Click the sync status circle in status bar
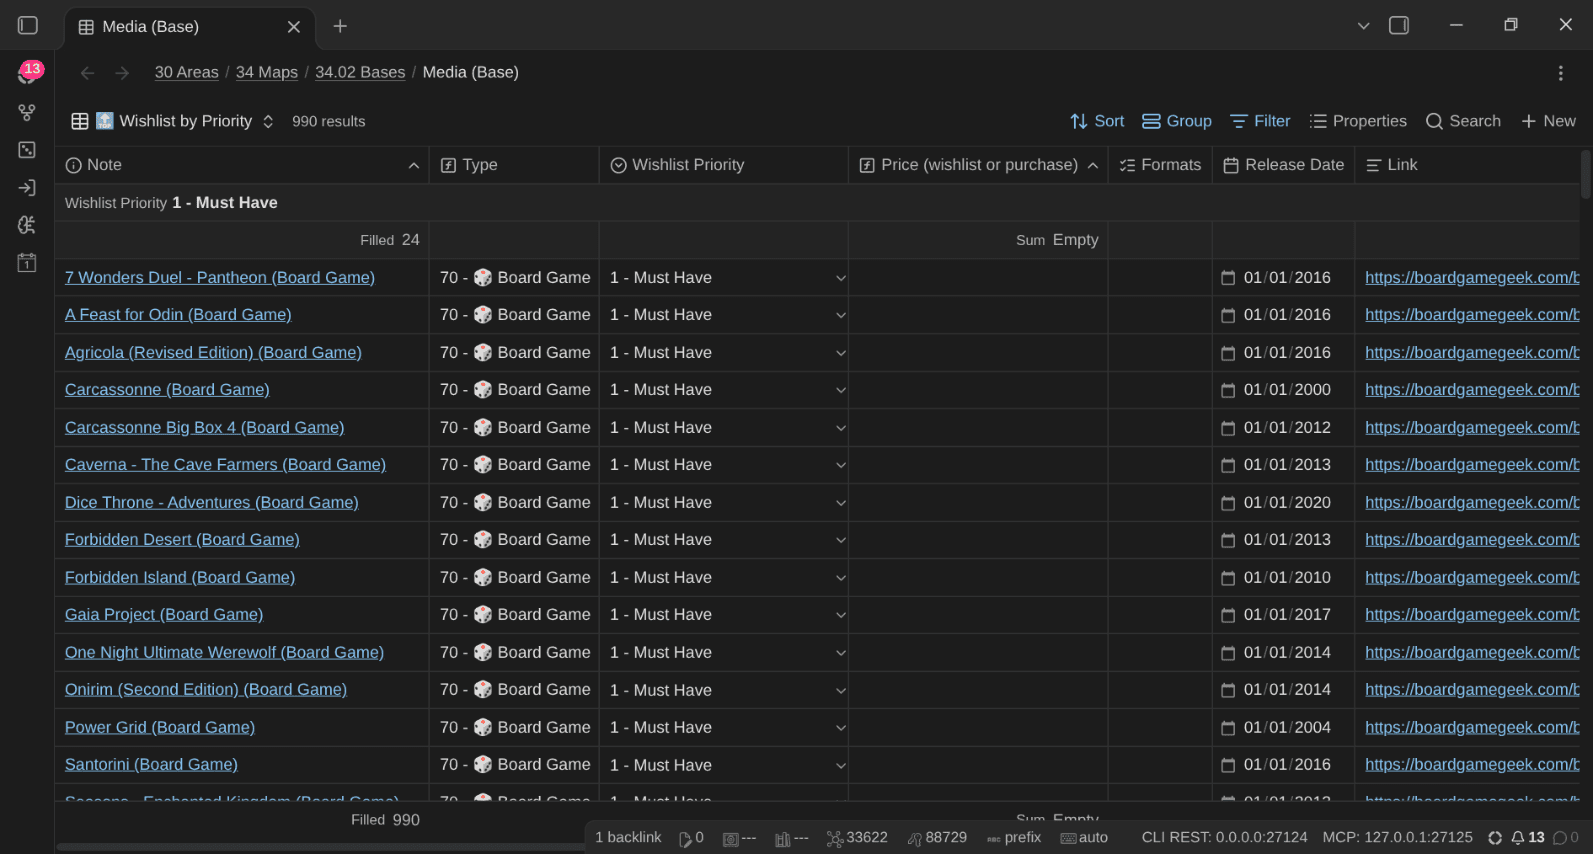This screenshot has height=854, width=1593. 1495,838
